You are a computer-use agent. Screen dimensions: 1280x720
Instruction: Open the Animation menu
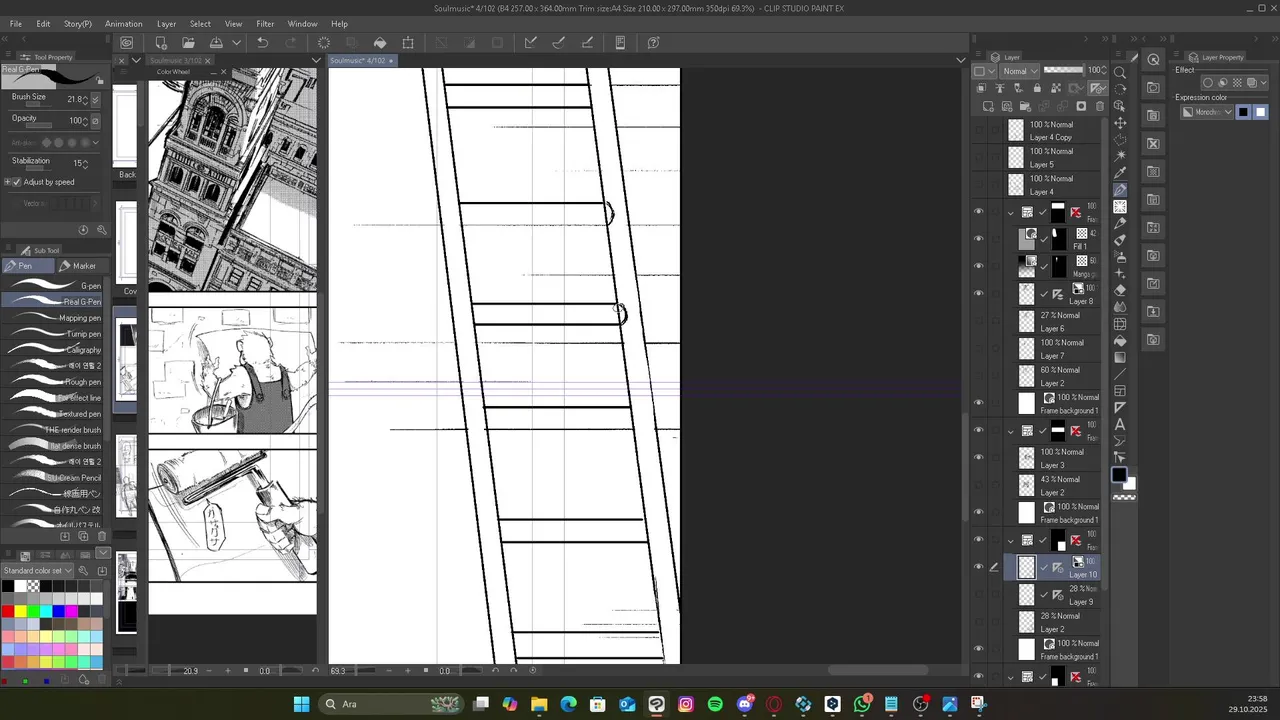pos(123,24)
